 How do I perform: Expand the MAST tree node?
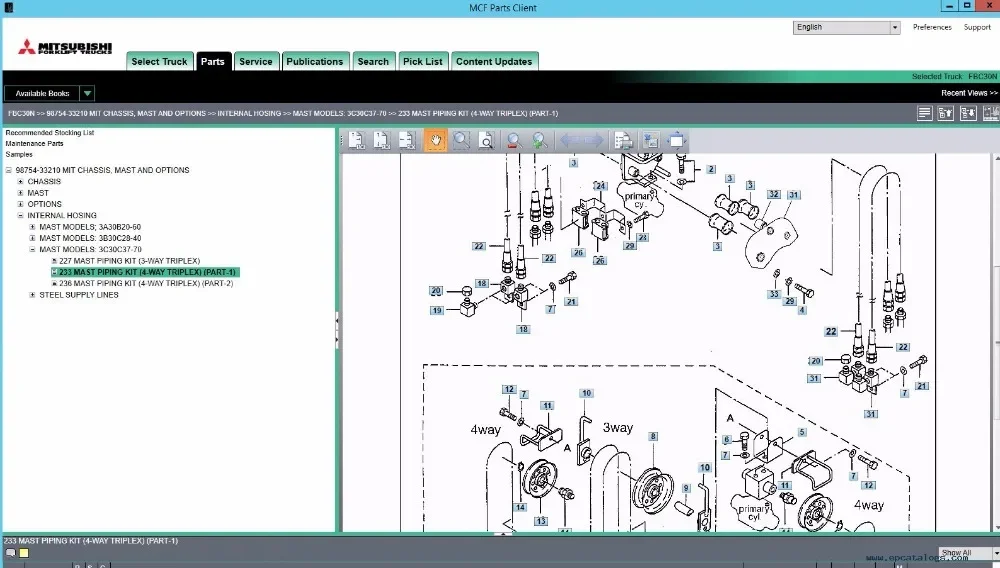point(20,193)
